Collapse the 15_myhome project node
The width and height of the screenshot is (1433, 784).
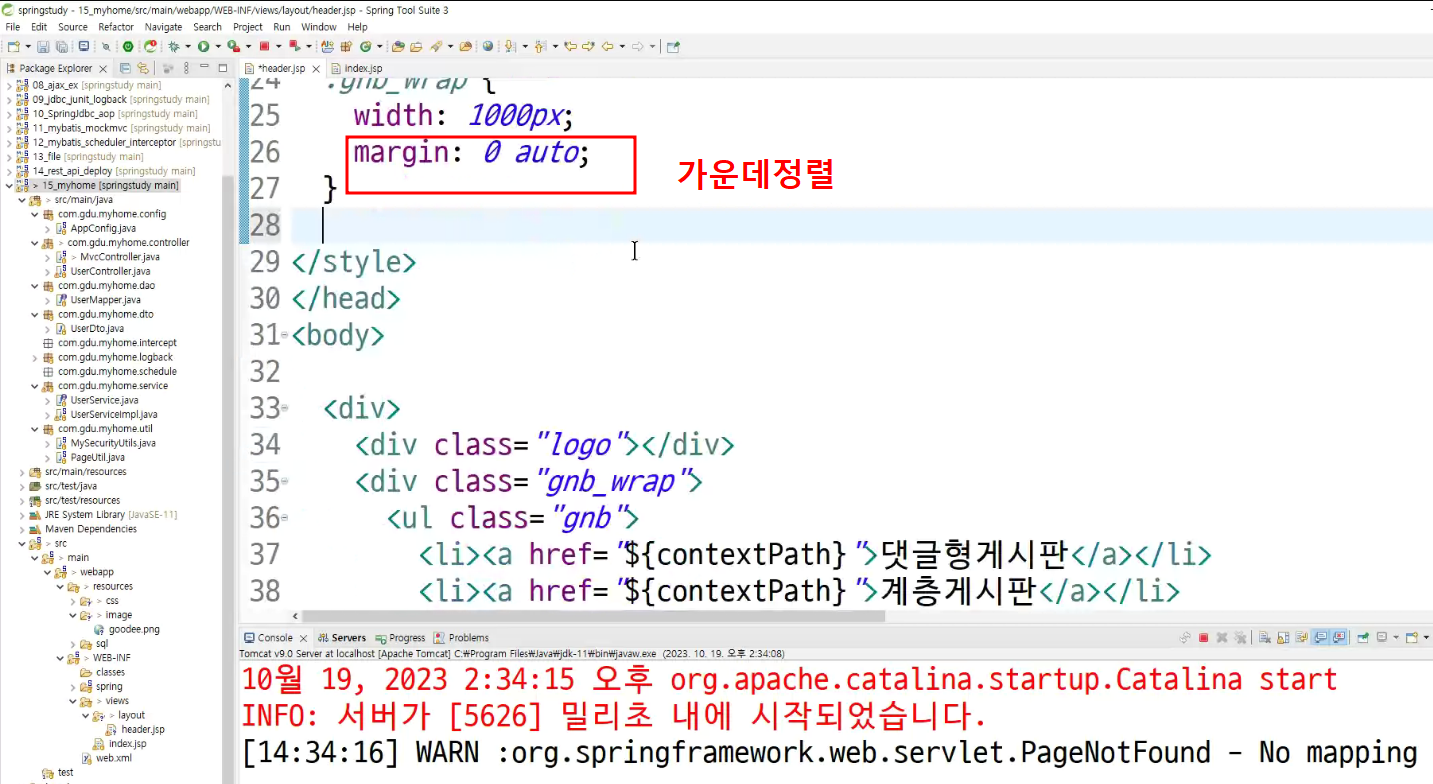click(9, 186)
